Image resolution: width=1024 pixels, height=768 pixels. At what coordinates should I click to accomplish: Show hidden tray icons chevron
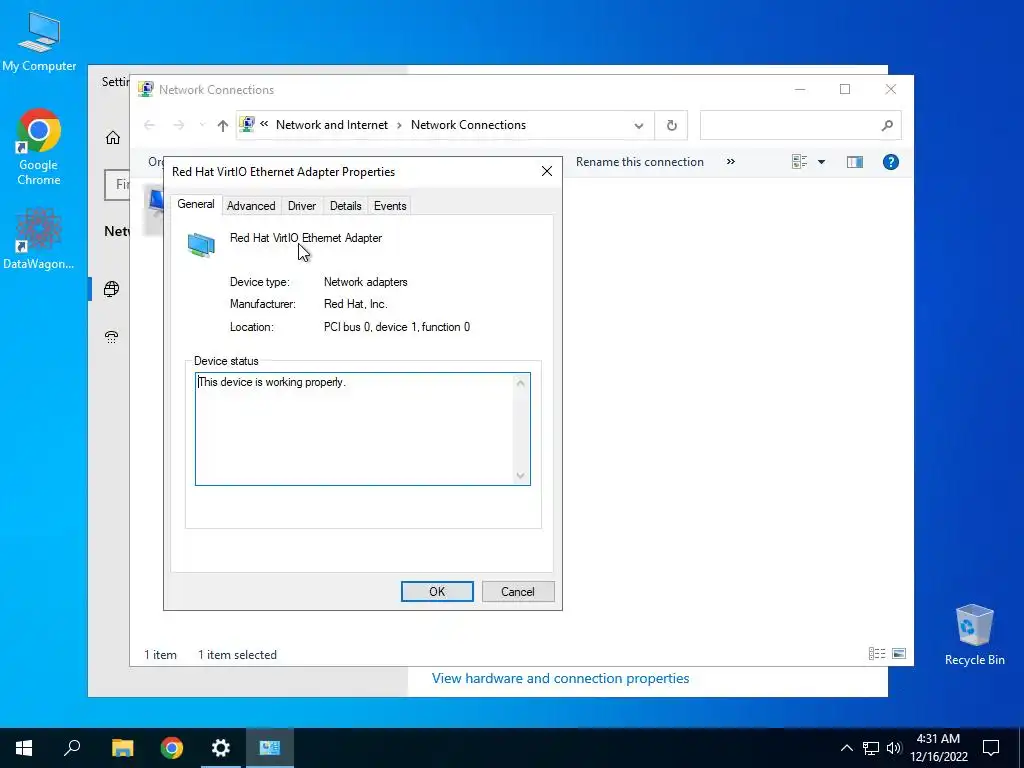(x=846, y=748)
